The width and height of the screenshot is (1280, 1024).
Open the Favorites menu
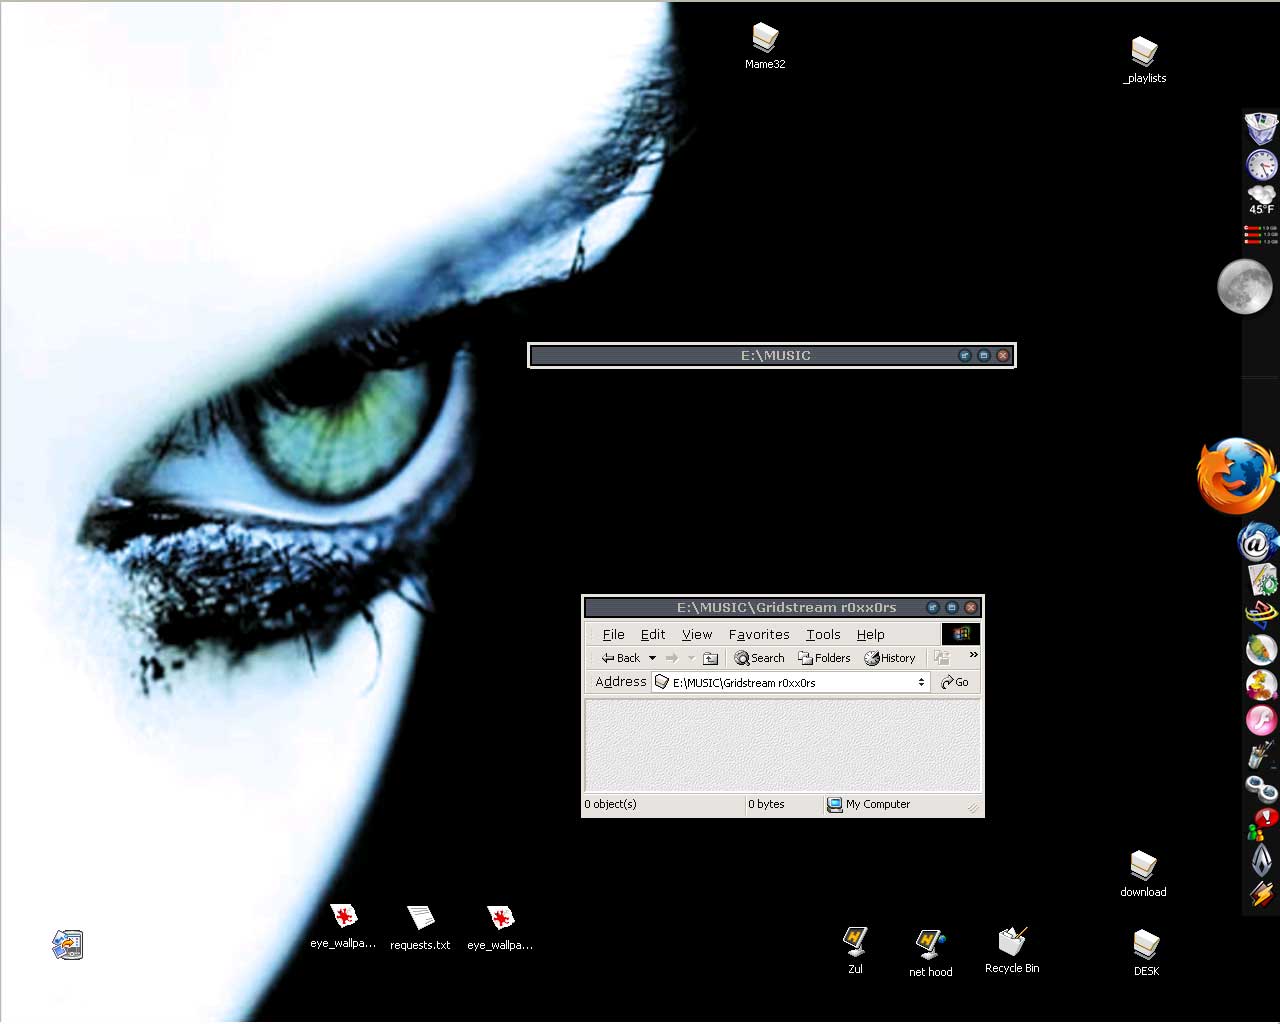pos(759,634)
